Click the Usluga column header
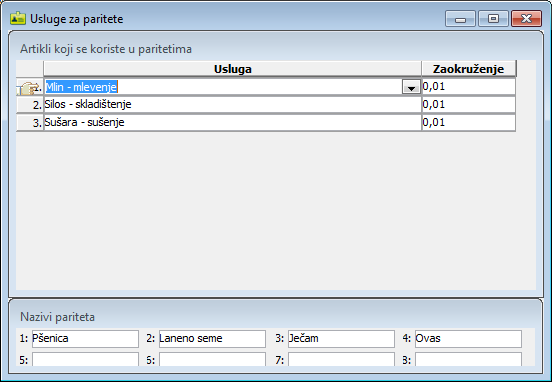 (232, 69)
